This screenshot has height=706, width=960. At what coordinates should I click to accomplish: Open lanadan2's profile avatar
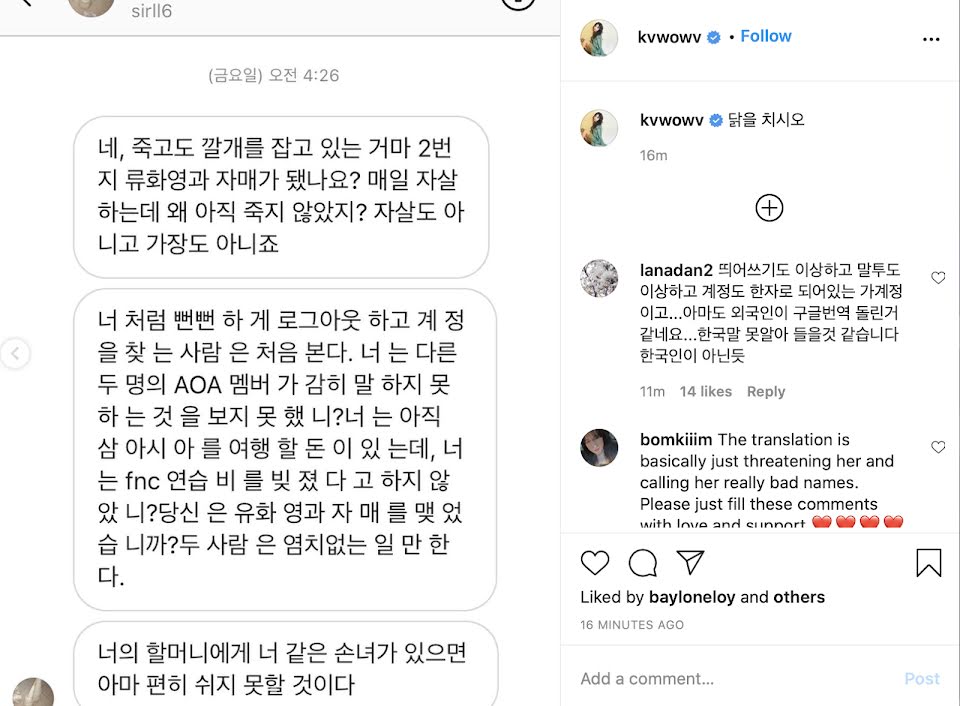coord(599,278)
